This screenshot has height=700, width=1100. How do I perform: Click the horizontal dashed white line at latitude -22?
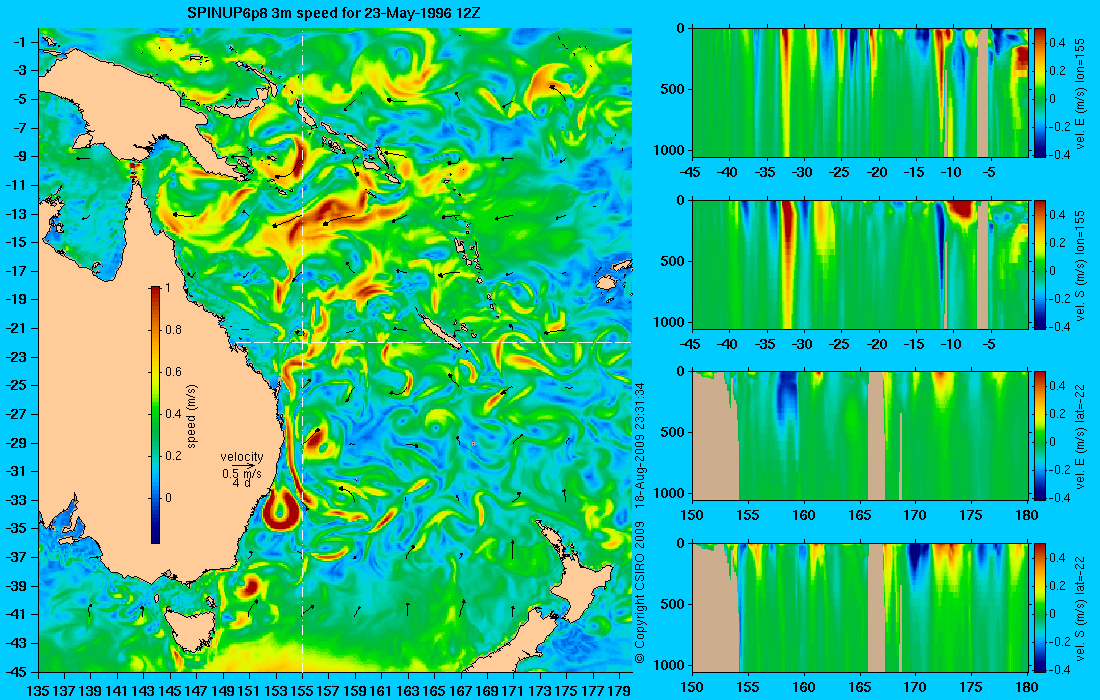click(x=432, y=342)
